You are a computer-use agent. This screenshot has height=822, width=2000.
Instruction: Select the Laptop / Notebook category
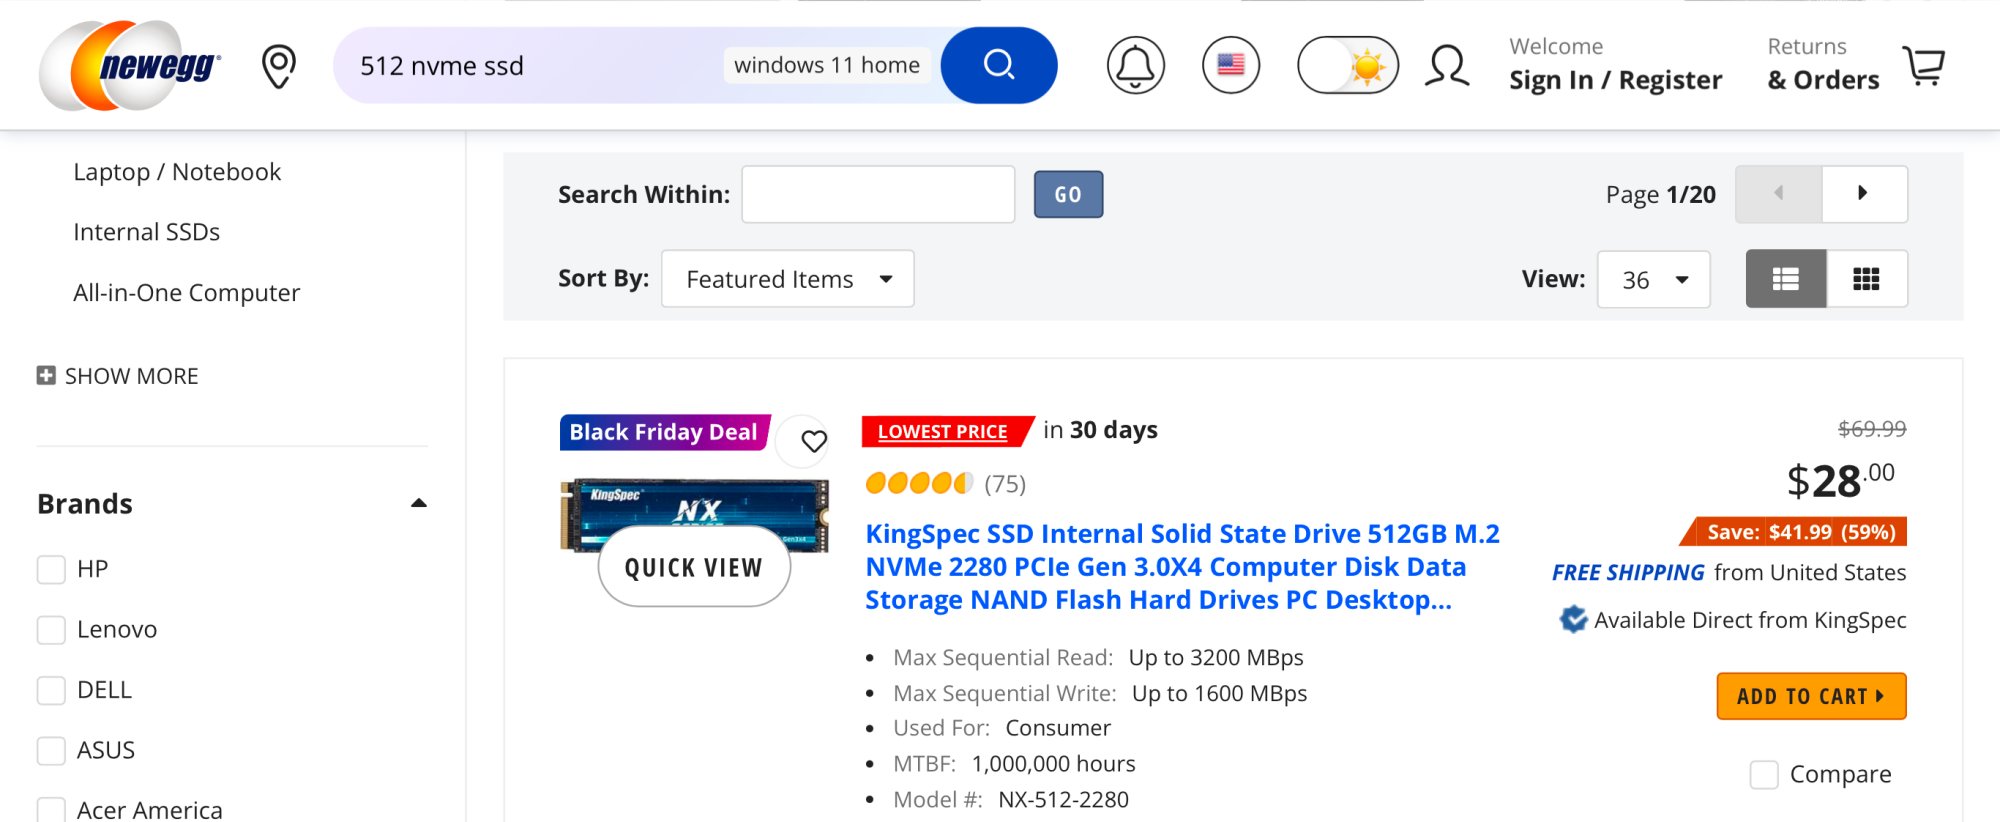coord(177,172)
